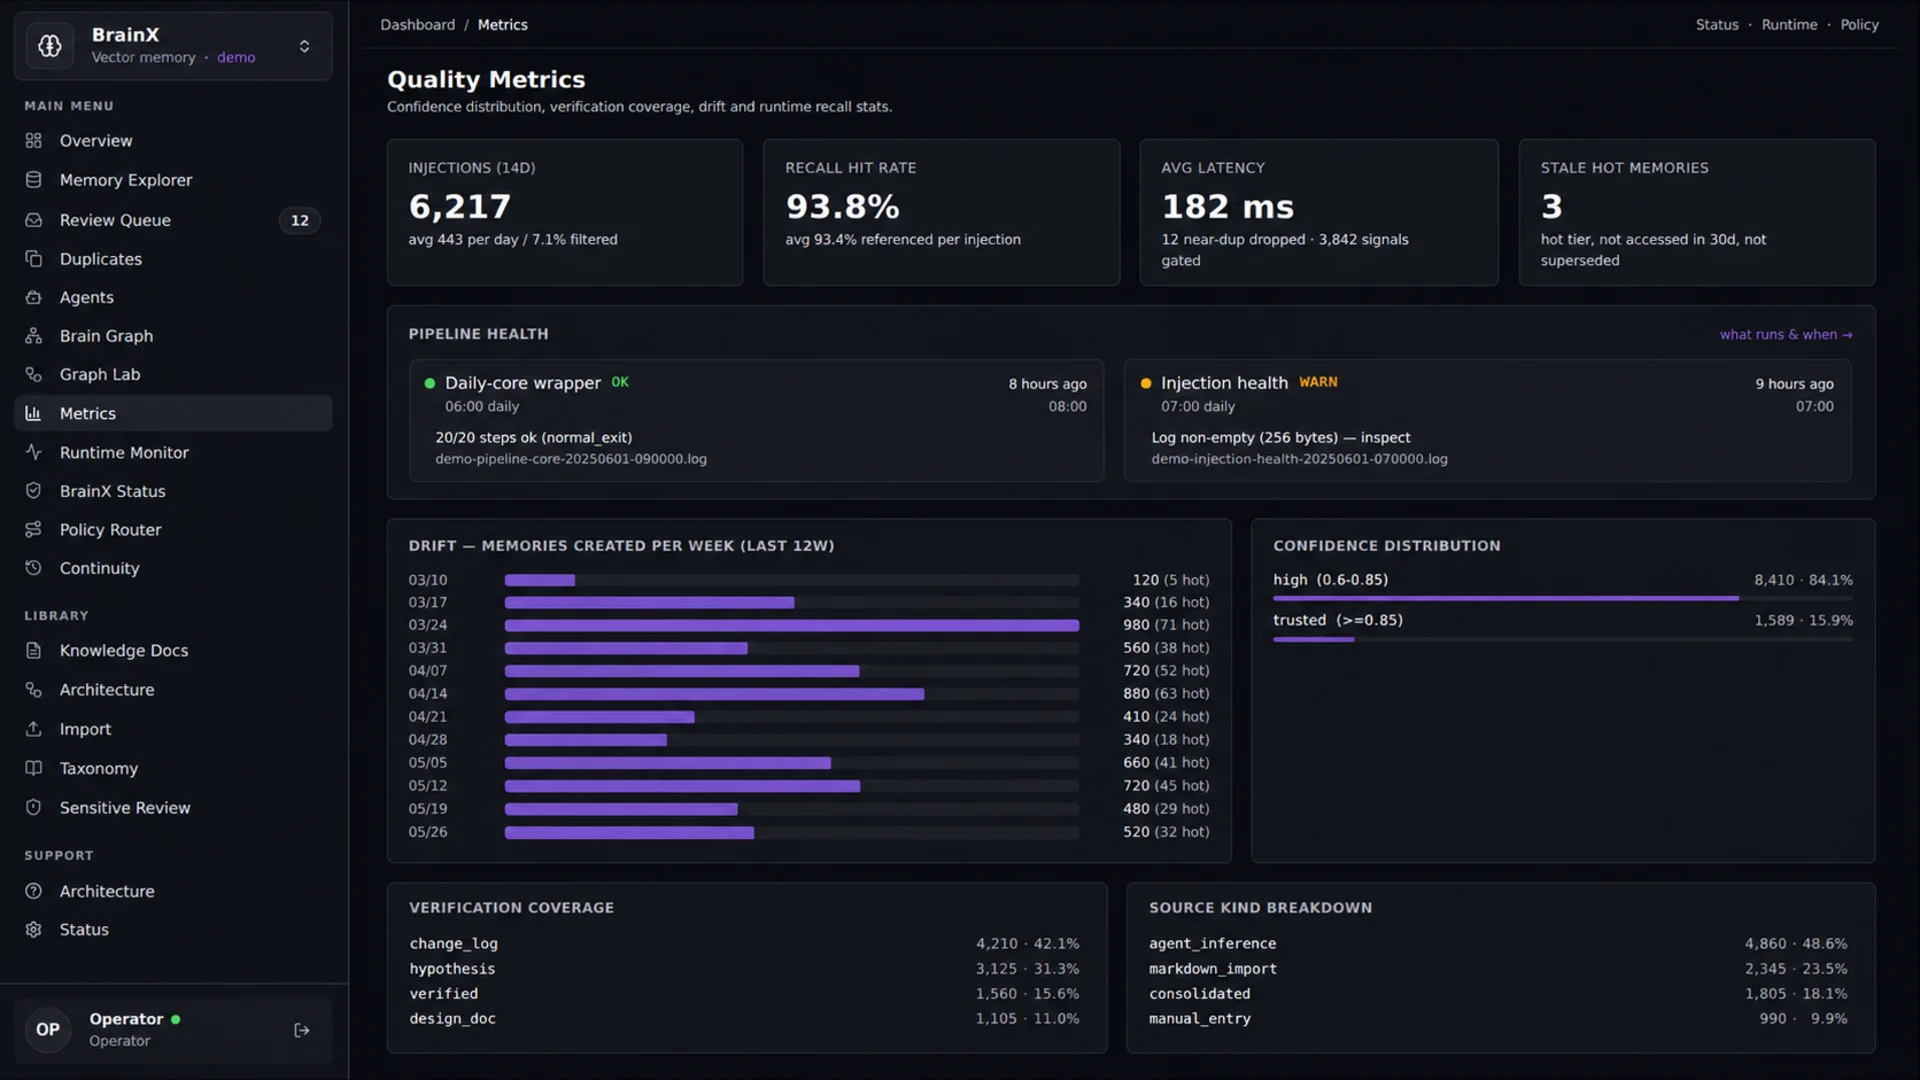Click the demo-pipeline-core-20250601-090000.log file name
Viewport: 1920px width, 1080px height.
coord(571,459)
